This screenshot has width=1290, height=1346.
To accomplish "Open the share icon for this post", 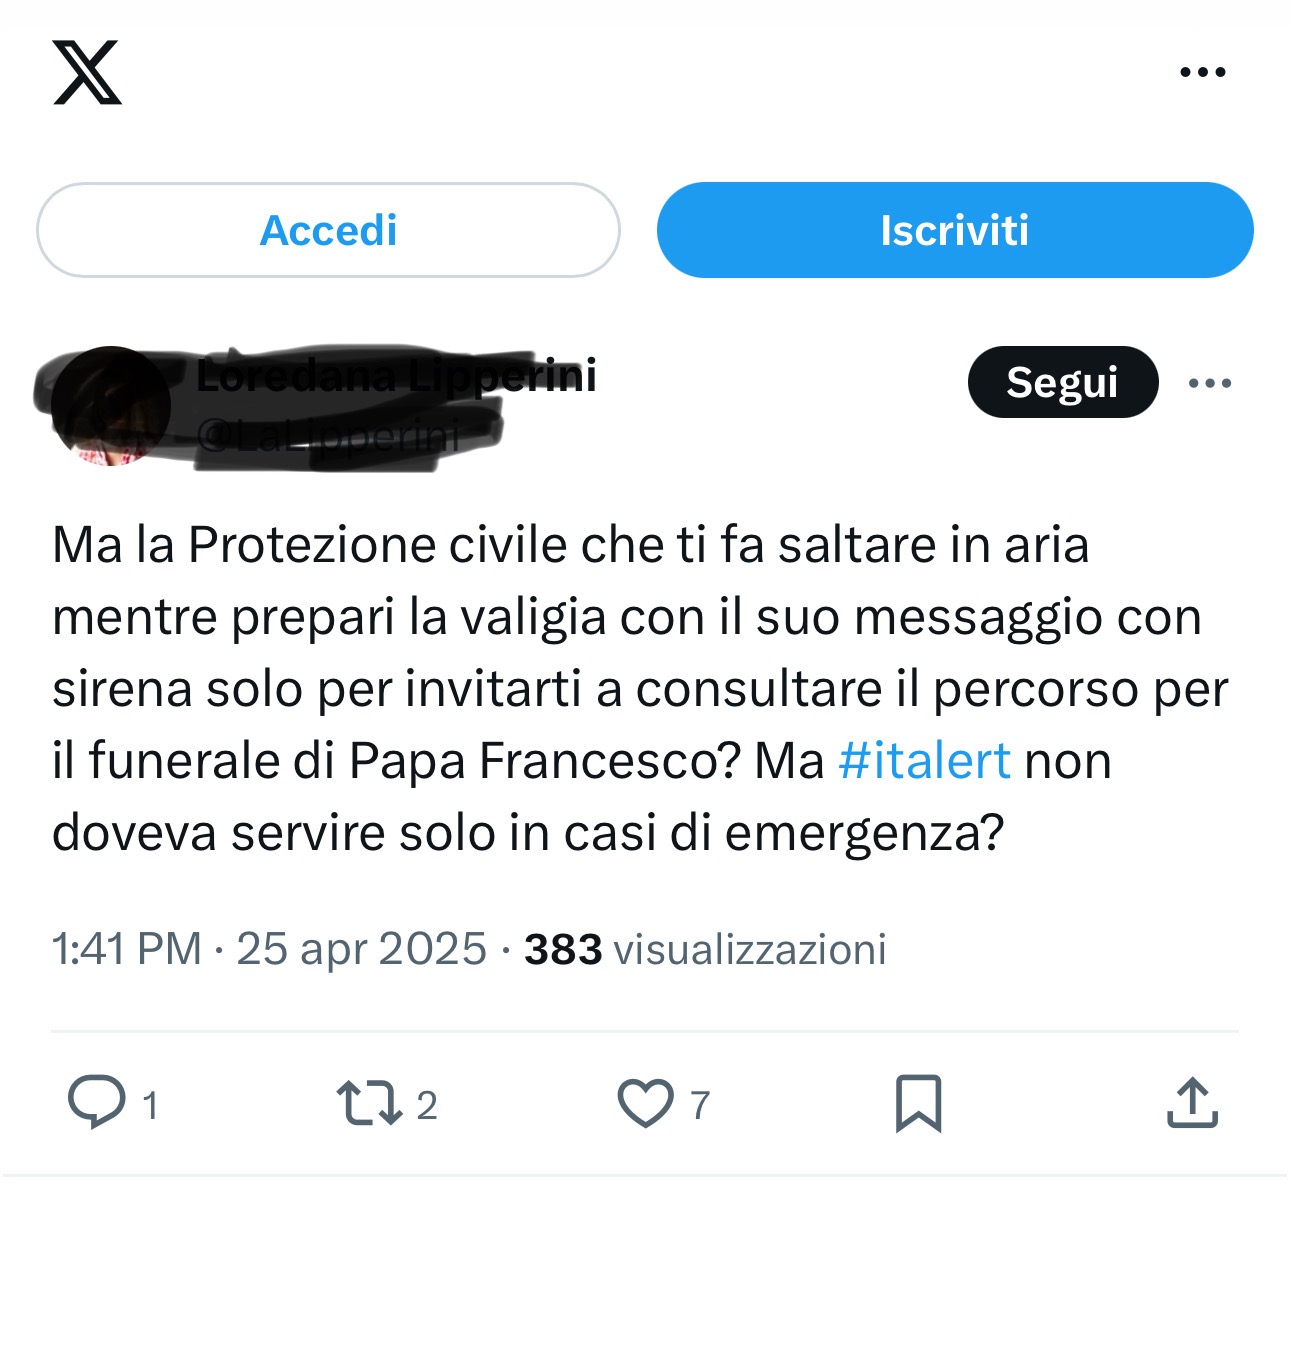I will pos(1193,1102).
